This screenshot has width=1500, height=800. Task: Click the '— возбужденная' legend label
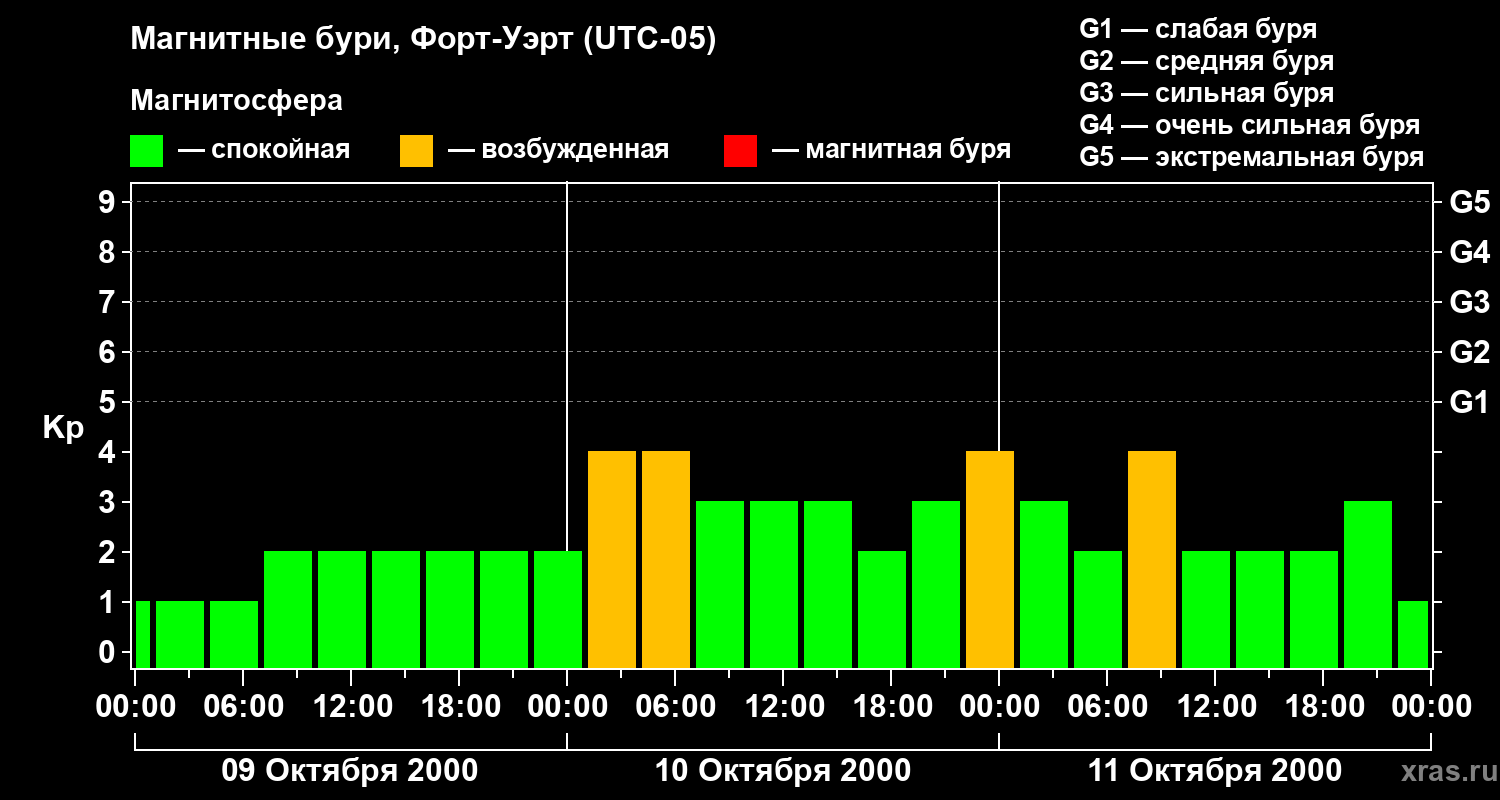pos(558,150)
